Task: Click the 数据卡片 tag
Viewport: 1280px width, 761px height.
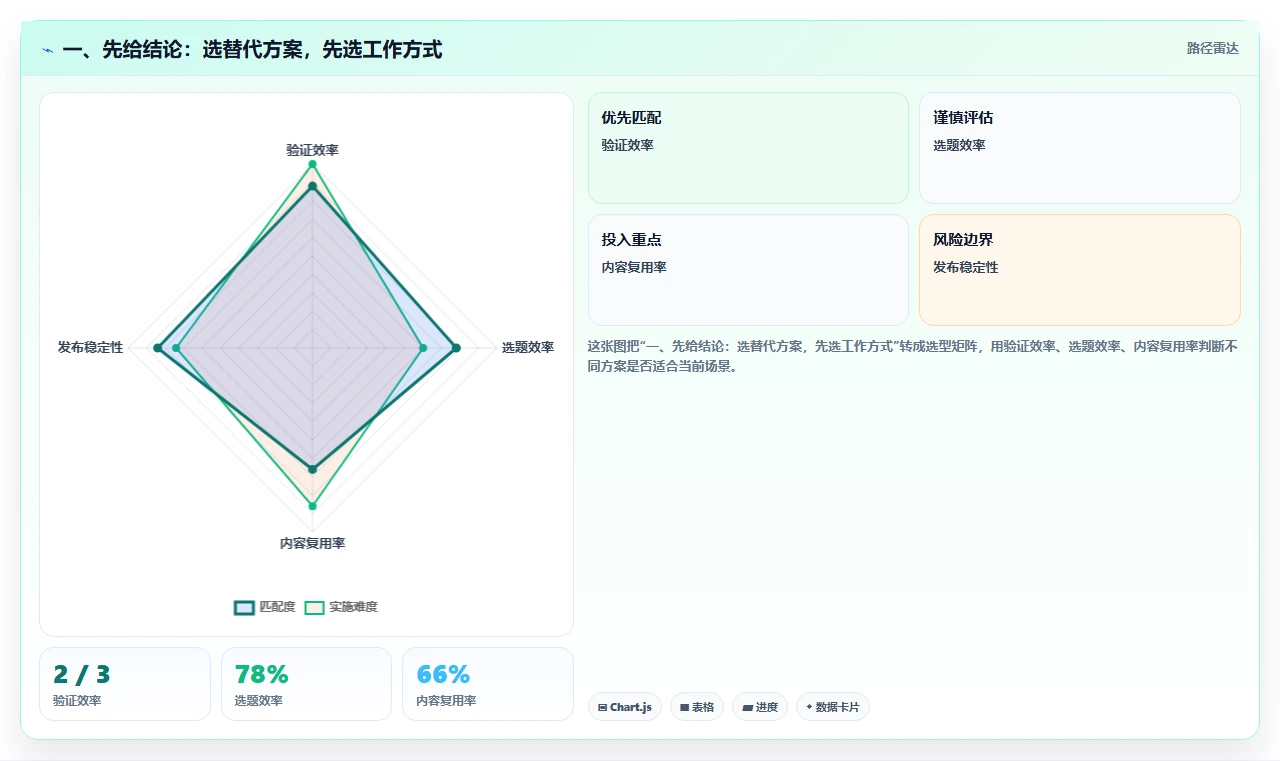Action: pyautogui.click(x=833, y=707)
